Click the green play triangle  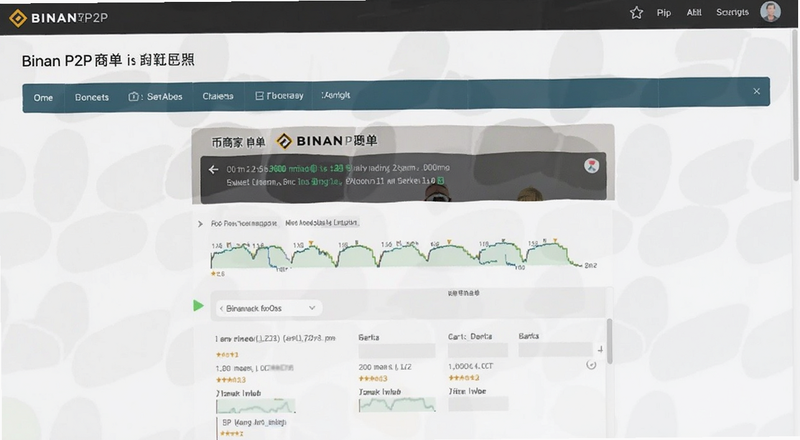198,306
